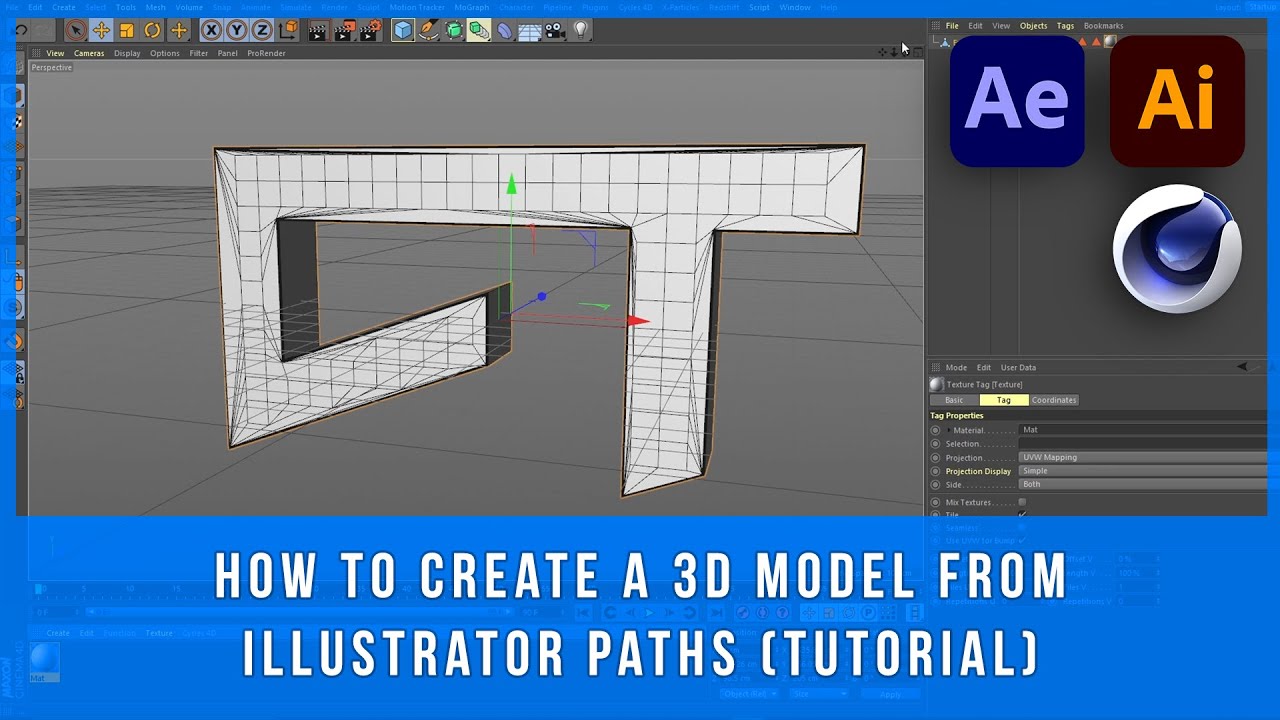This screenshot has width=1280, height=720.
Task: Open the floor environment icon
Action: (530, 31)
